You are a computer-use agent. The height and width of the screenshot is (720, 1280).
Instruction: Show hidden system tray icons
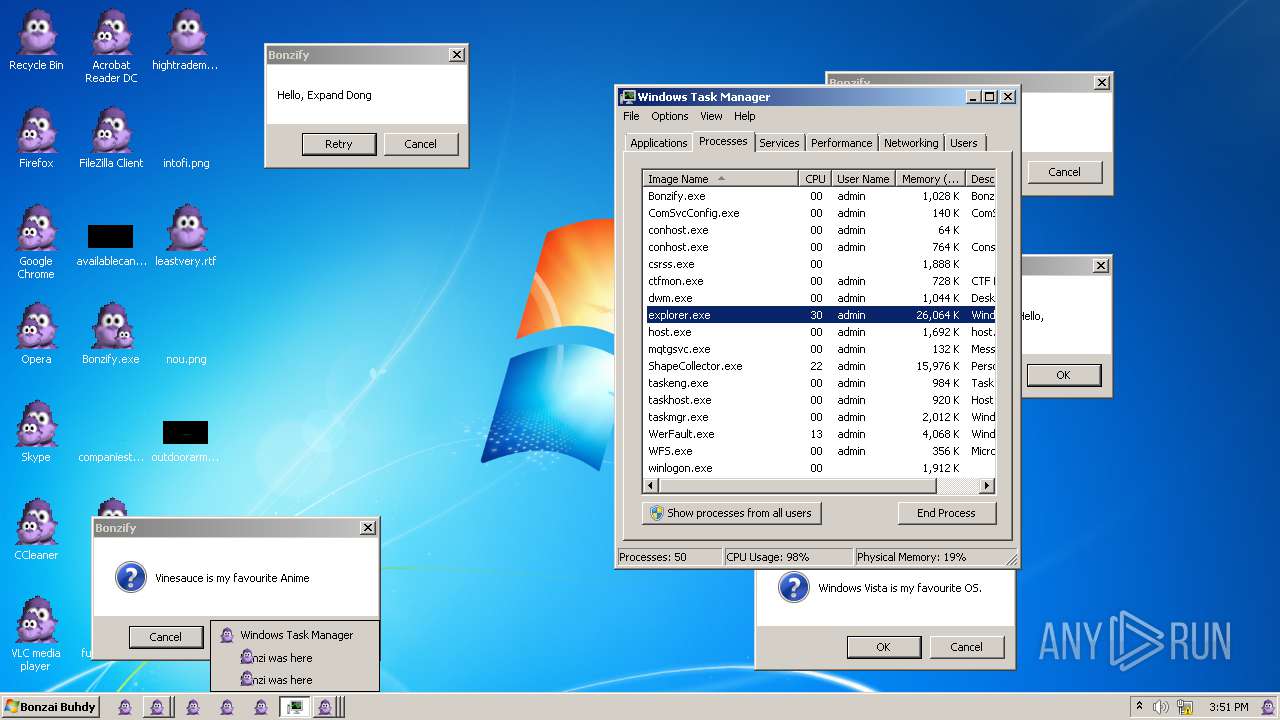coord(1139,707)
